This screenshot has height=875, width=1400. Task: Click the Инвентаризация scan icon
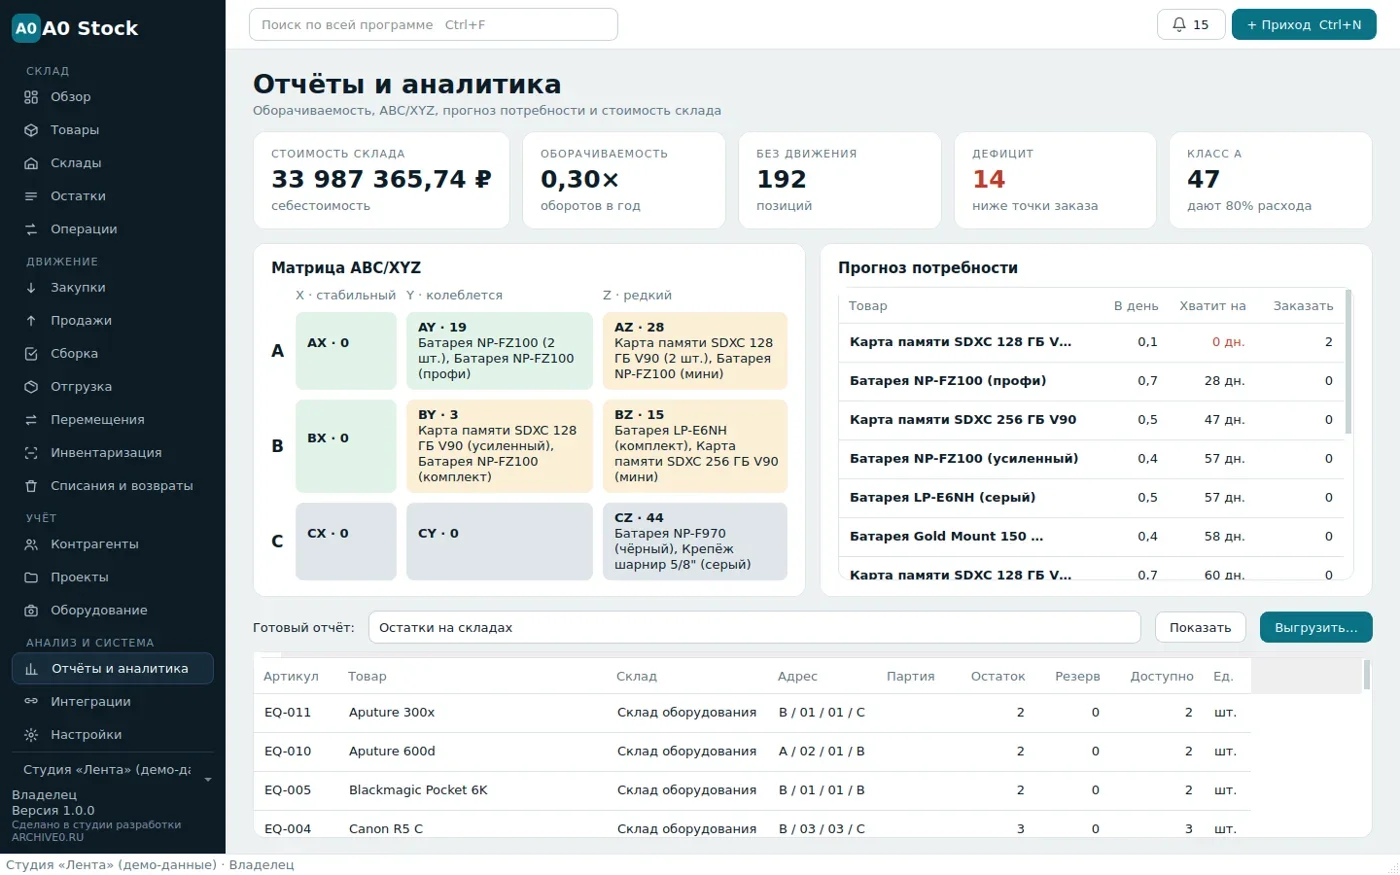click(31, 453)
